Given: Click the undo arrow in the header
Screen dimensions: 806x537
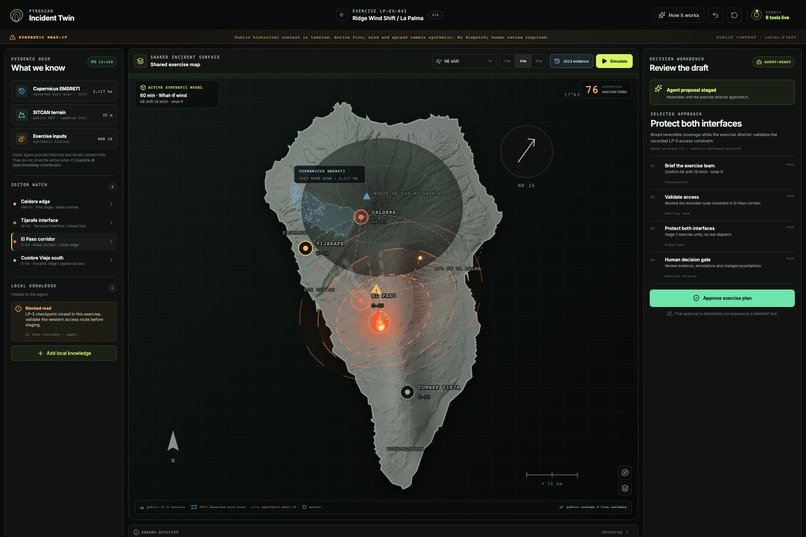Looking at the screenshot, I should 715,15.
